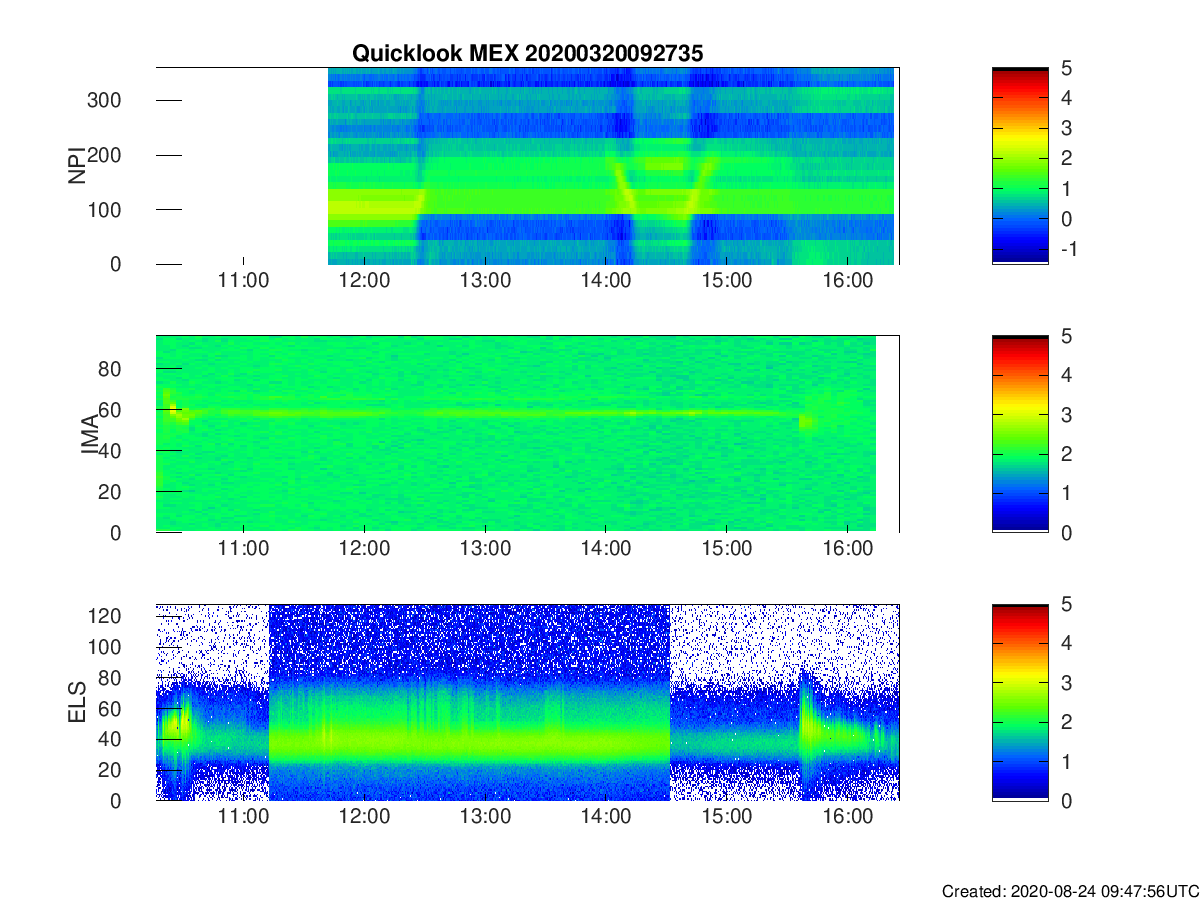Click the 15:00 tick label under IMA plot
Viewport: 1200px width, 900px height.
point(726,549)
